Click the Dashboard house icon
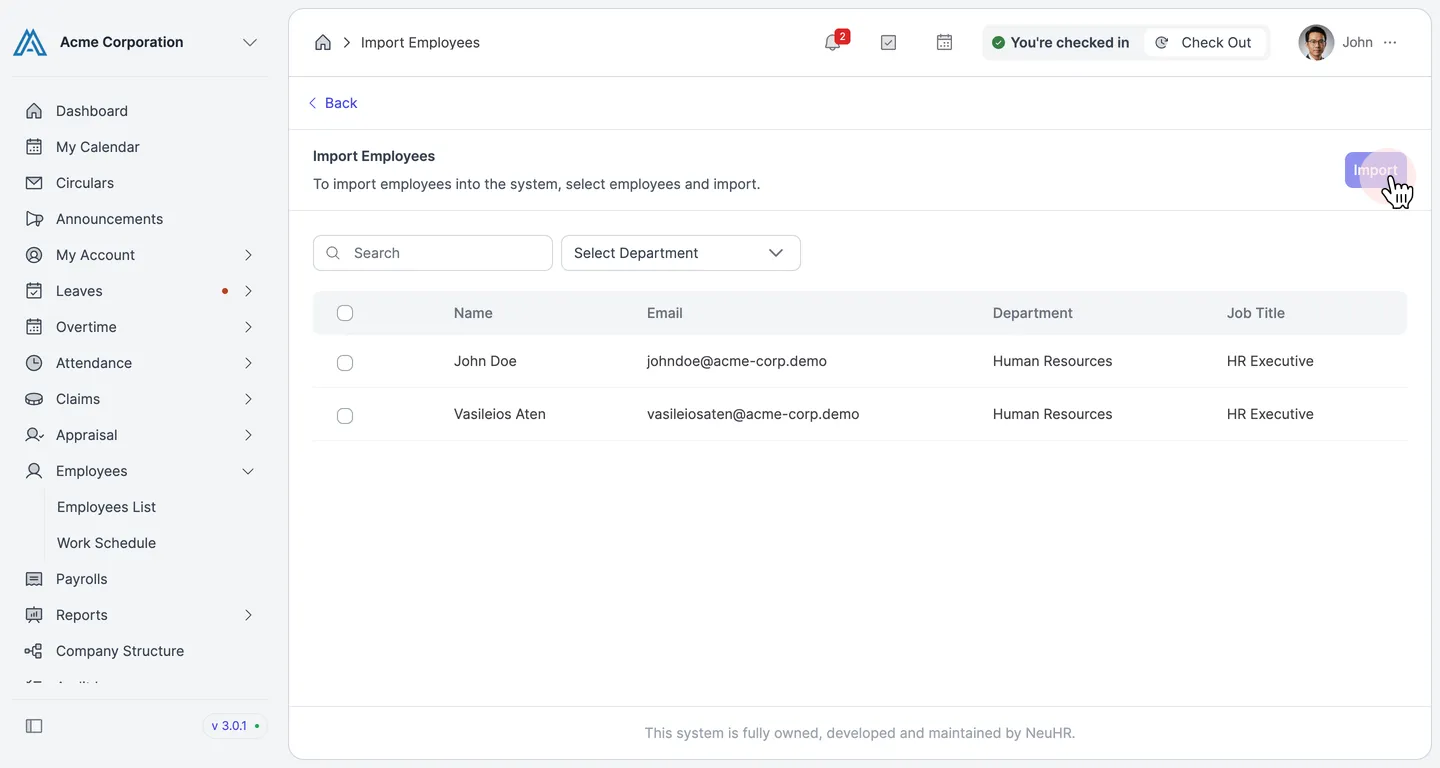This screenshot has height=768, width=1440. coord(34,111)
